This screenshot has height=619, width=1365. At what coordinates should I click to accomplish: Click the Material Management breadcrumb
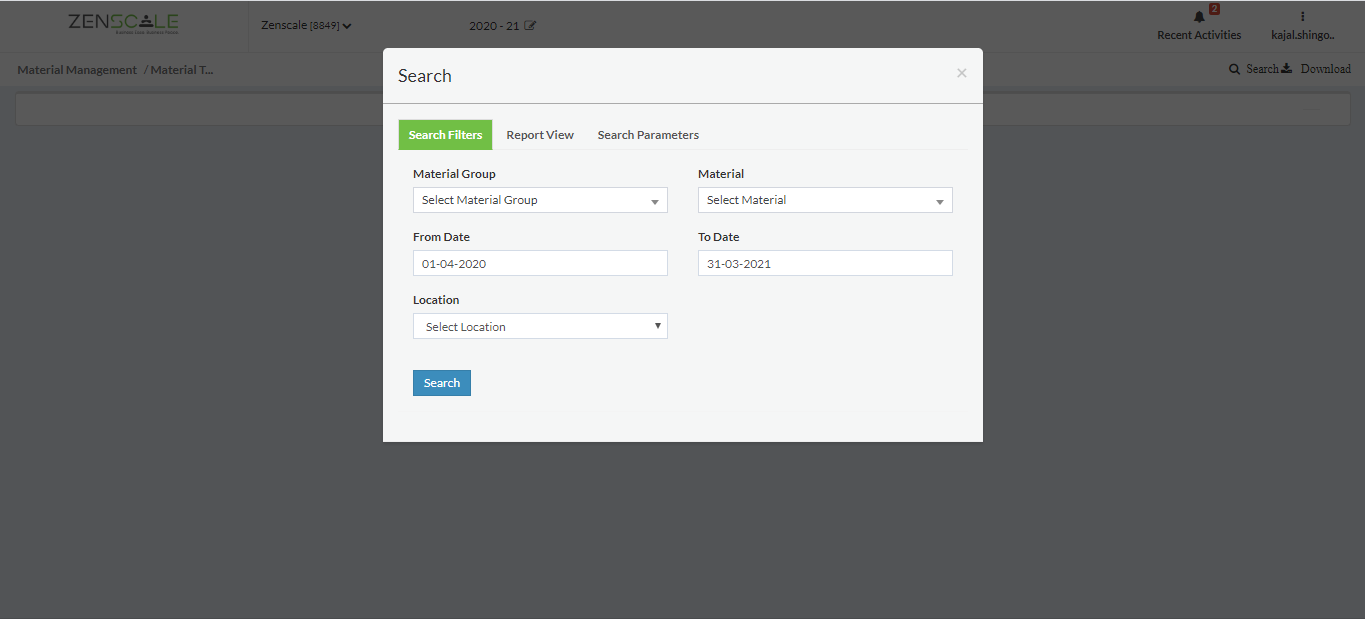point(77,70)
